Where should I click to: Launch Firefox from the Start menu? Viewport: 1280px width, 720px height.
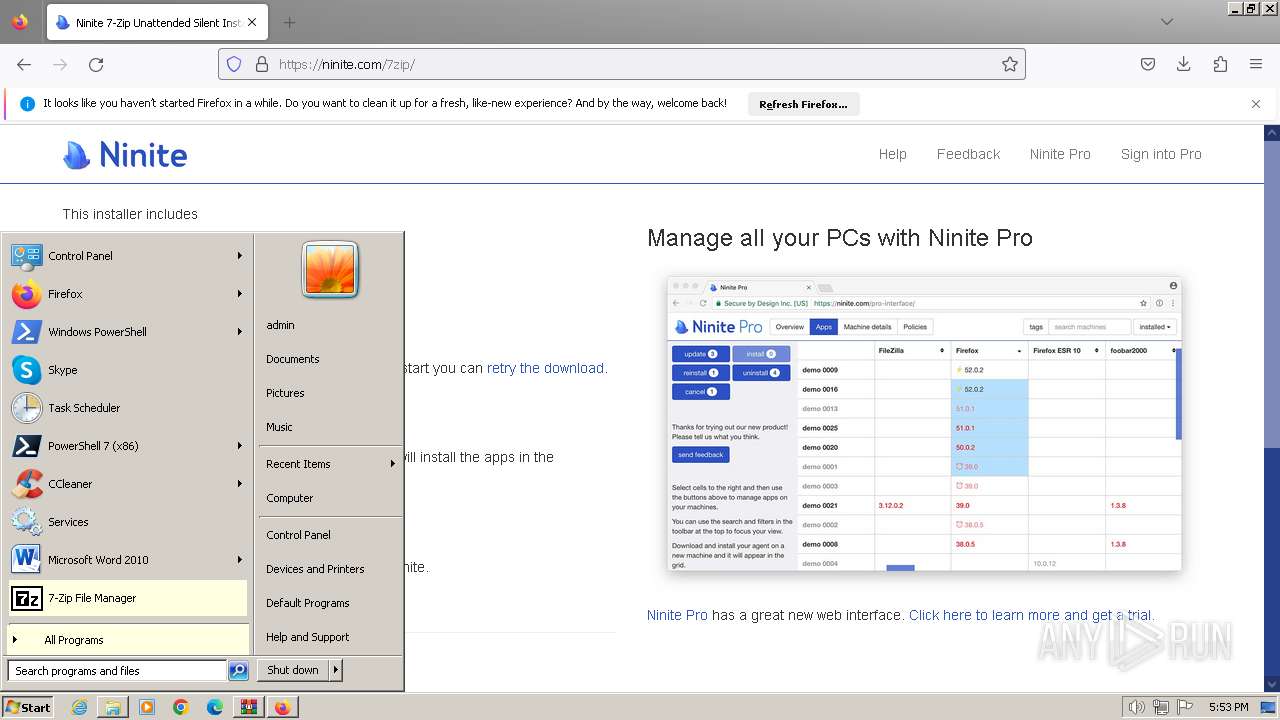pyautogui.click(x=128, y=294)
